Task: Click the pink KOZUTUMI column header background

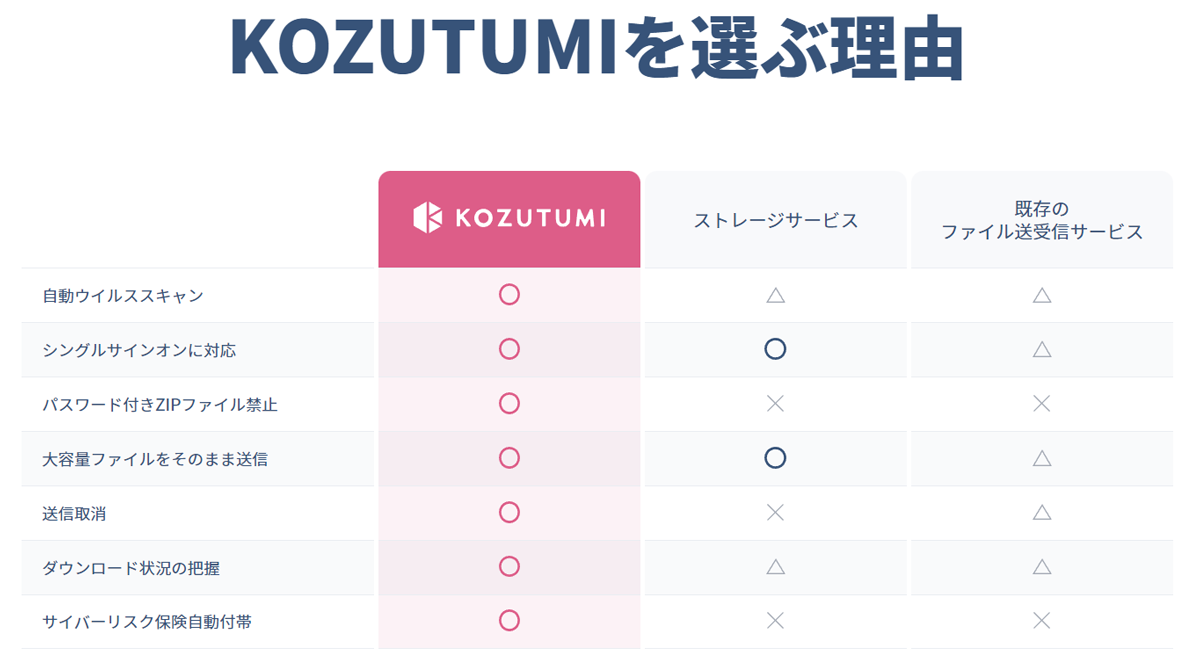Action: tap(509, 219)
